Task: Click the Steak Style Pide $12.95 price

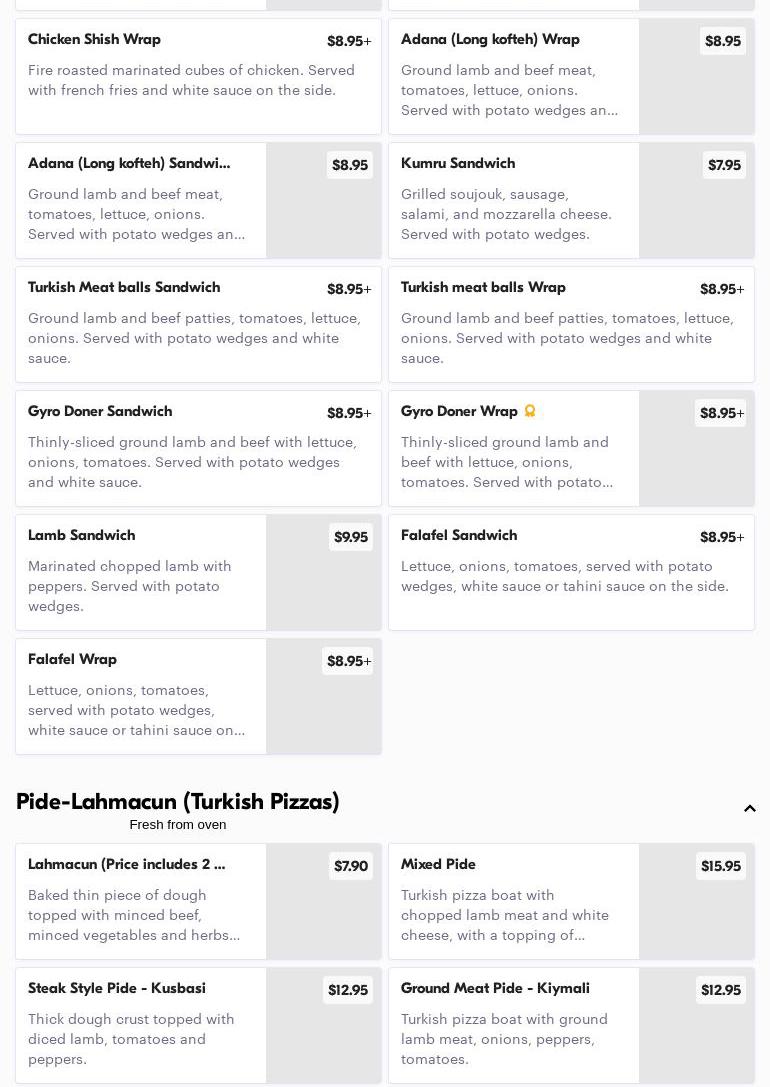Action: pyautogui.click(x=348, y=990)
